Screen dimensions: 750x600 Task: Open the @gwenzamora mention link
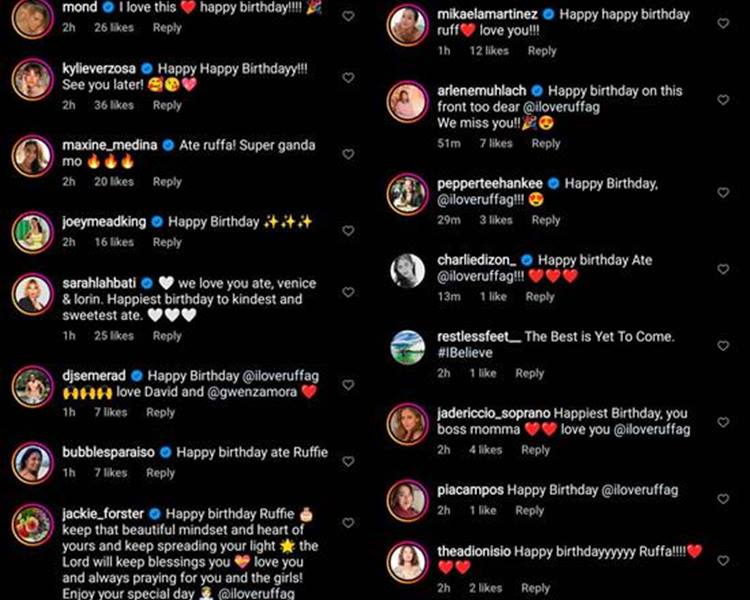tap(252, 392)
